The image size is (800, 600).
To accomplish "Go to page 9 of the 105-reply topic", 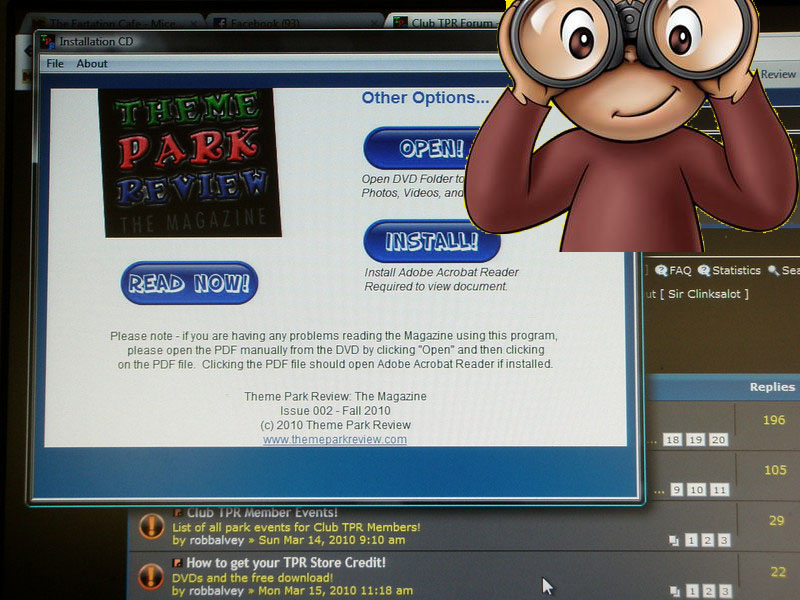I will tap(677, 490).
